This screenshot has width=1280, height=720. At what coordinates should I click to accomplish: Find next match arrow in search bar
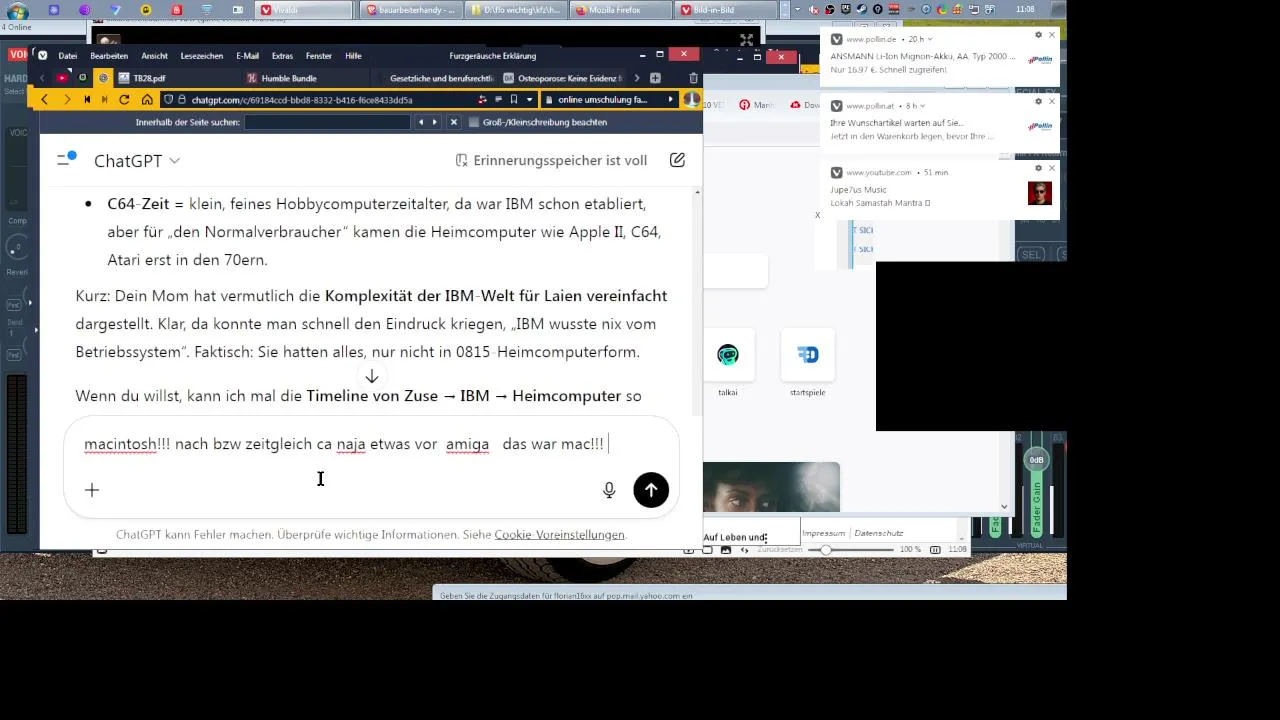pos(435,122)
